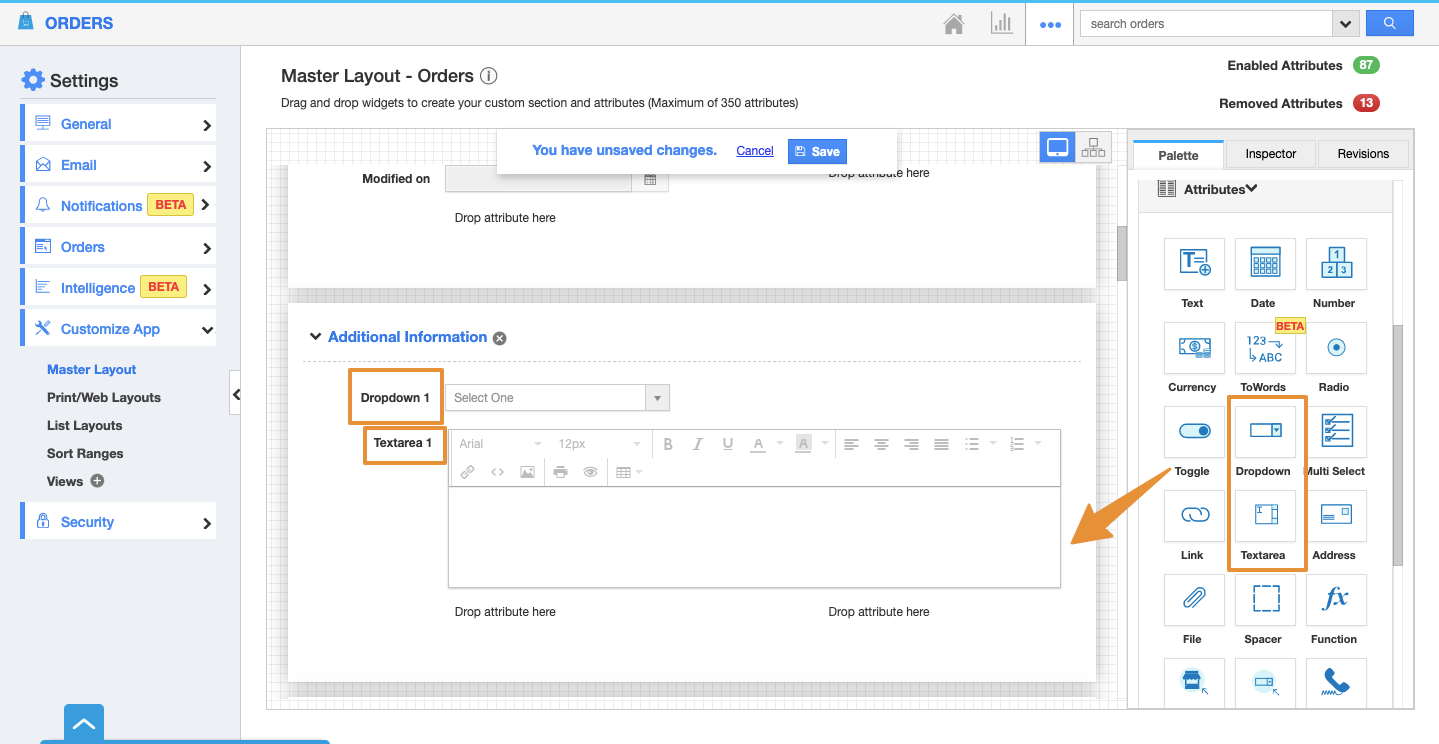Open the Dropdown 1 Select One box
Image resolution: width=1439 pixels, height=744 pixels.
[556, 398]
